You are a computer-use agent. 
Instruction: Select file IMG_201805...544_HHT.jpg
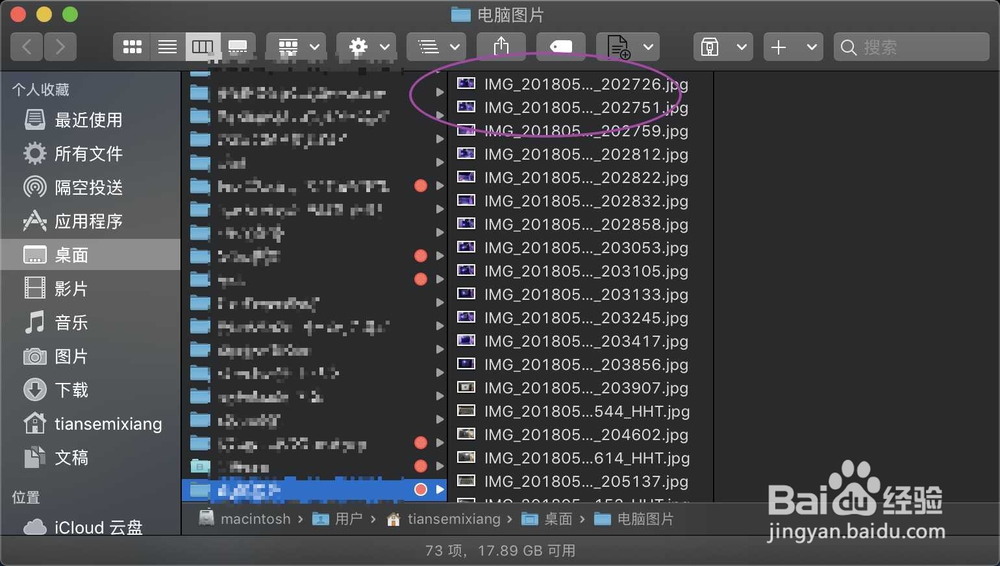[580, 412]
